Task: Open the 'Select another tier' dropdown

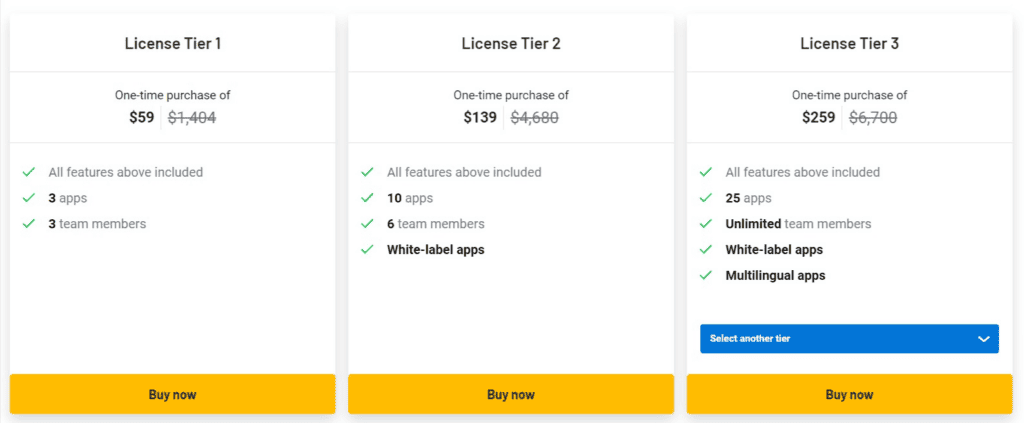Action: (849, 339)
